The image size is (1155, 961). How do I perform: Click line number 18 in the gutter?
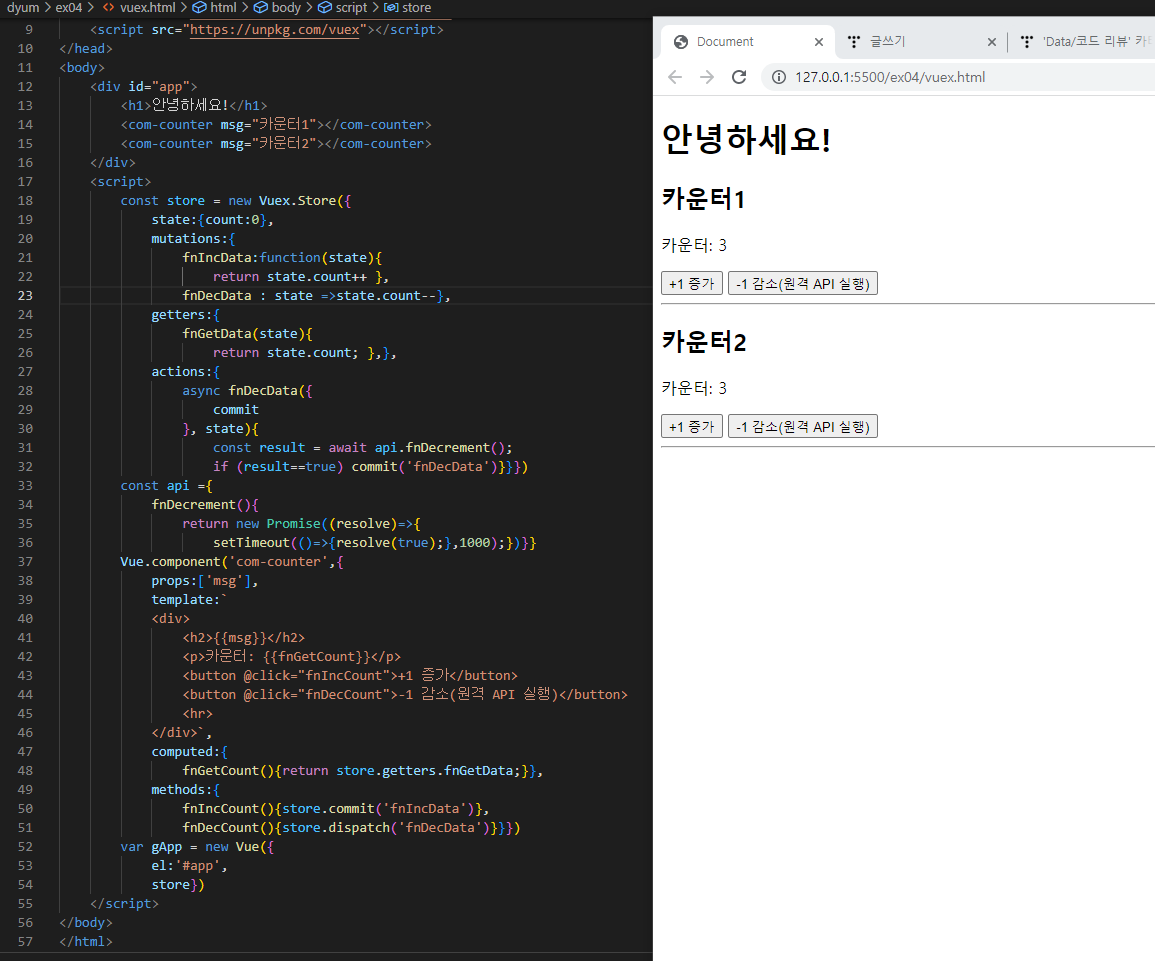(25, 200)
